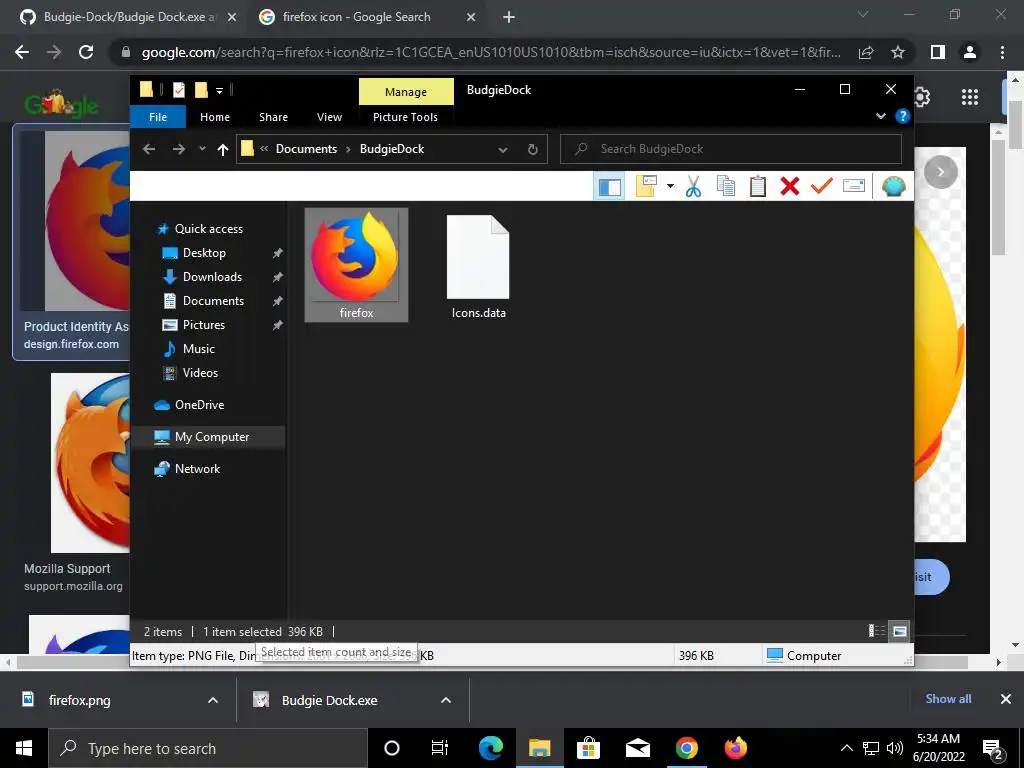Screen dimensions: 1024x768
Task: Go forward in Explorer navigation
Action: point(178,150)
